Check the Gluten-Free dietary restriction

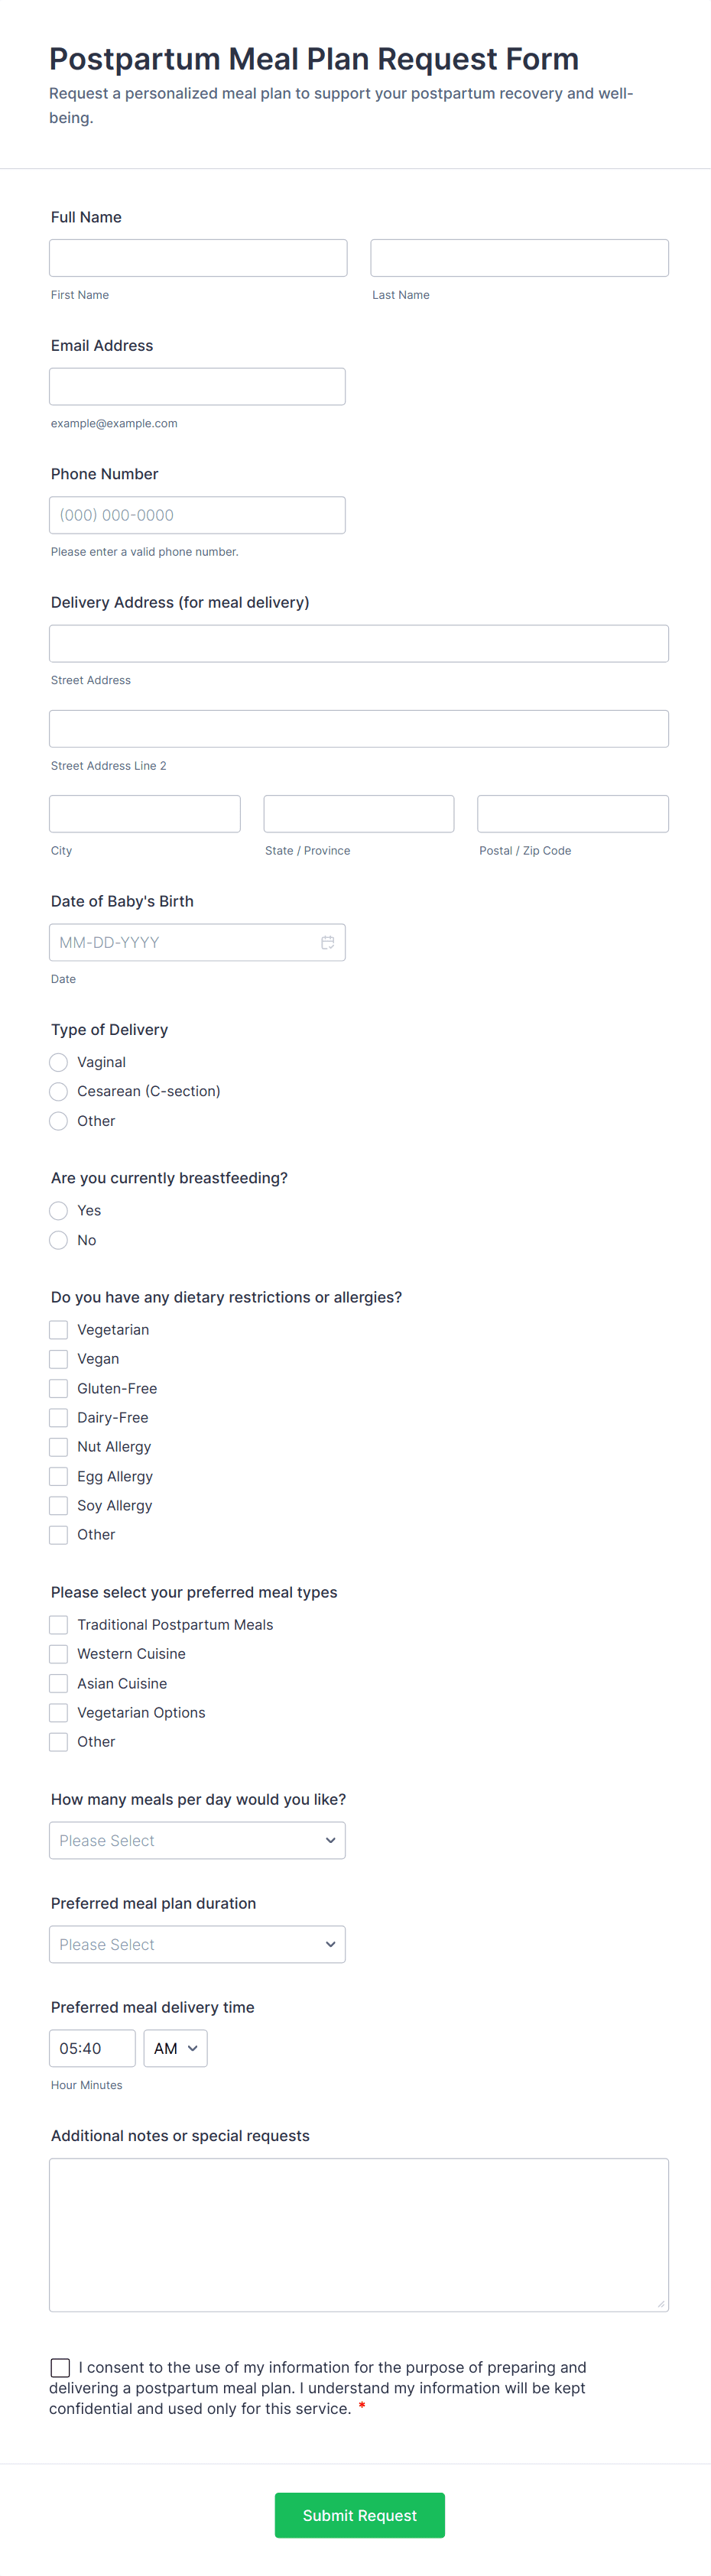point(59,1388)
